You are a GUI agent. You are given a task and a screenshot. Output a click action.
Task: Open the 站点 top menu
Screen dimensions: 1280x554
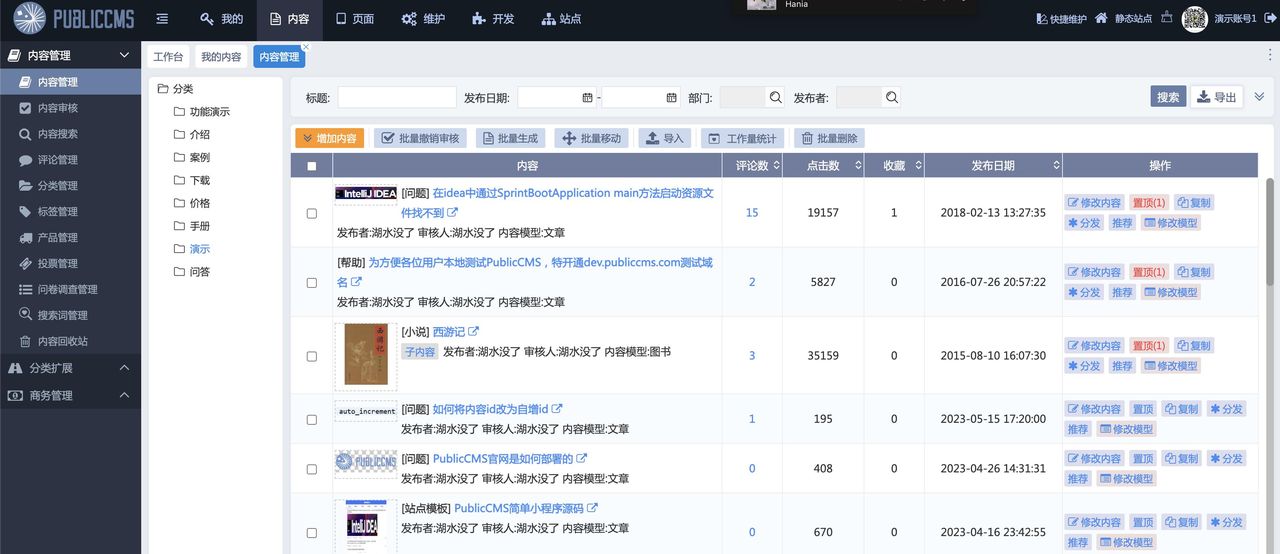point(561,19)
